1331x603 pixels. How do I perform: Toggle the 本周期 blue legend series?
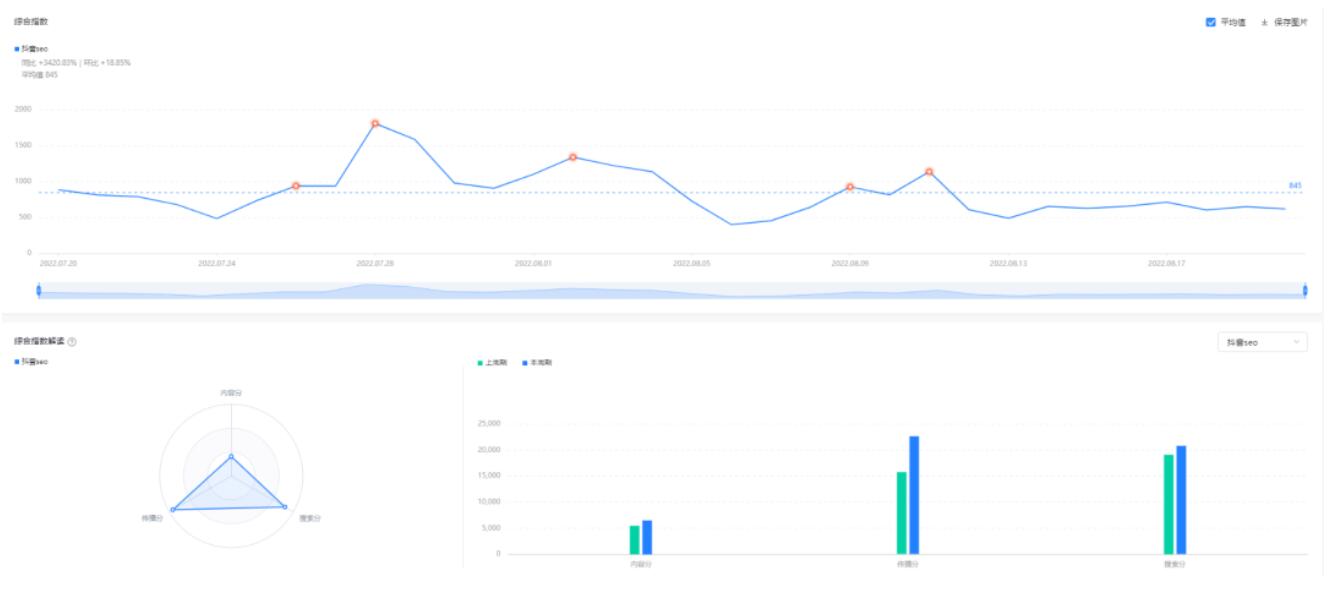point(536,363)
